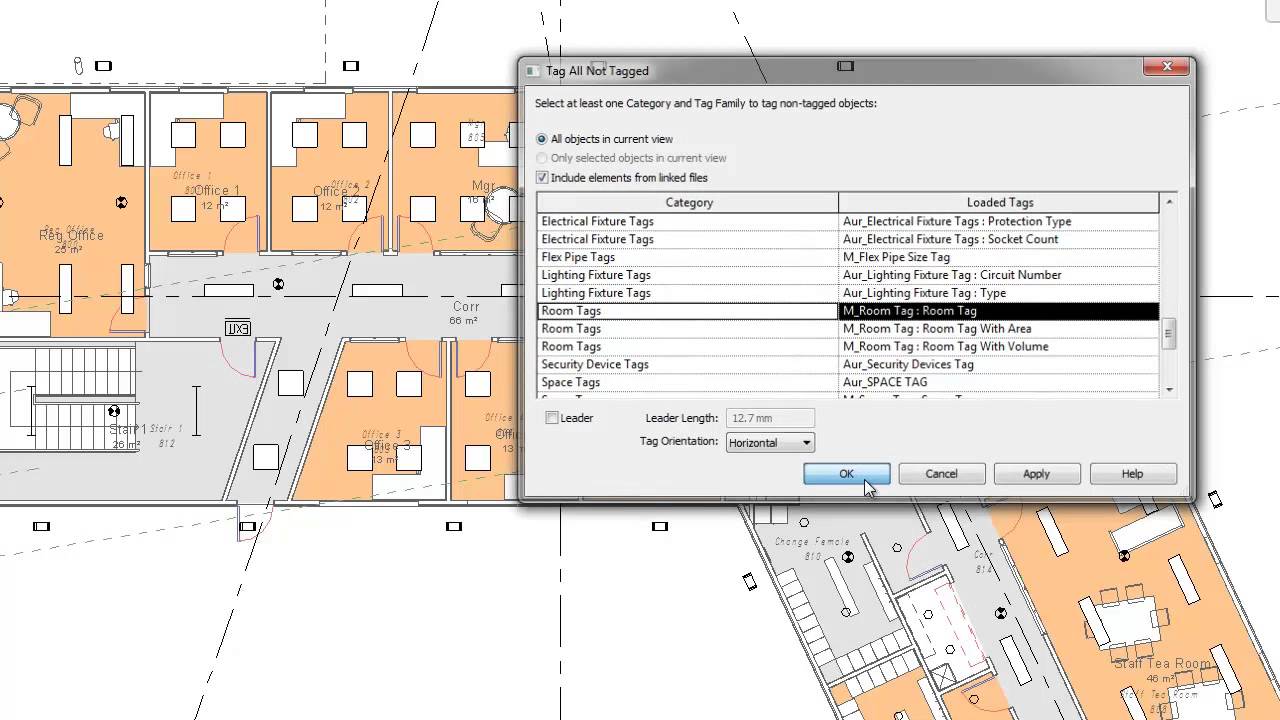Screen dimensions: 1280x720
Task: Click the Reg Office room tag
Action: coord(70,240)
